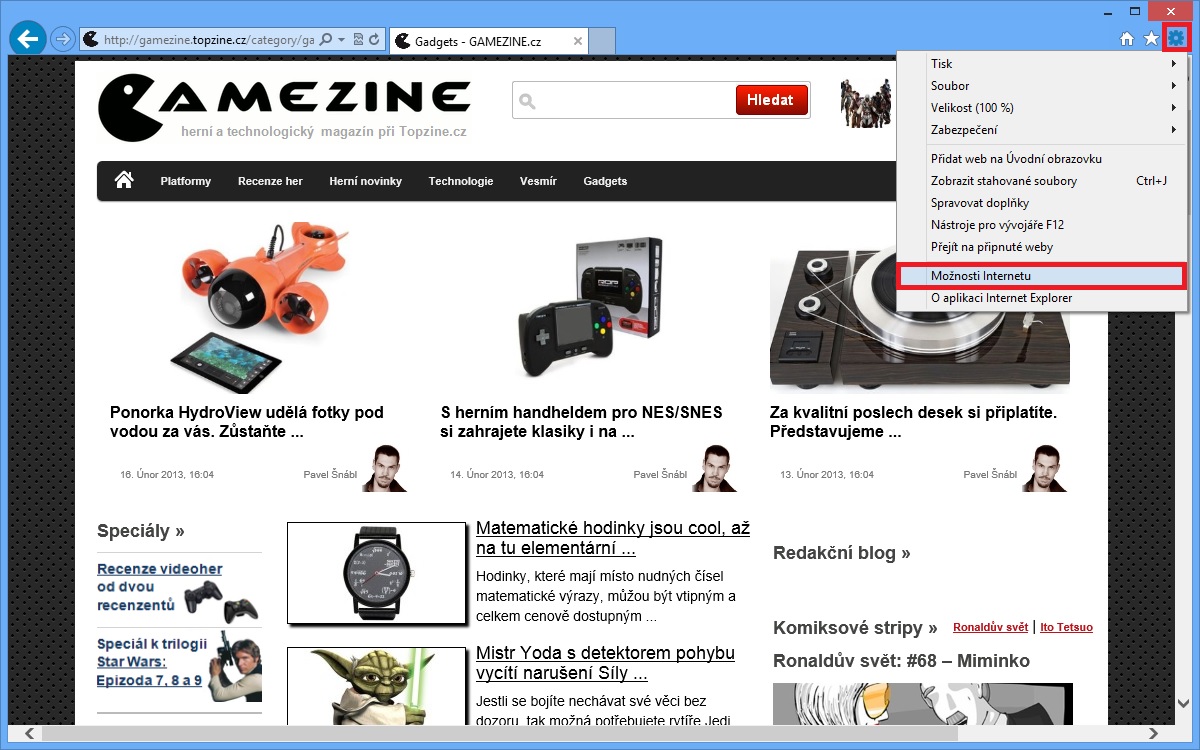
Task: Click date text 16. Únor 2013, 16:04
Action: click(167, 475)
